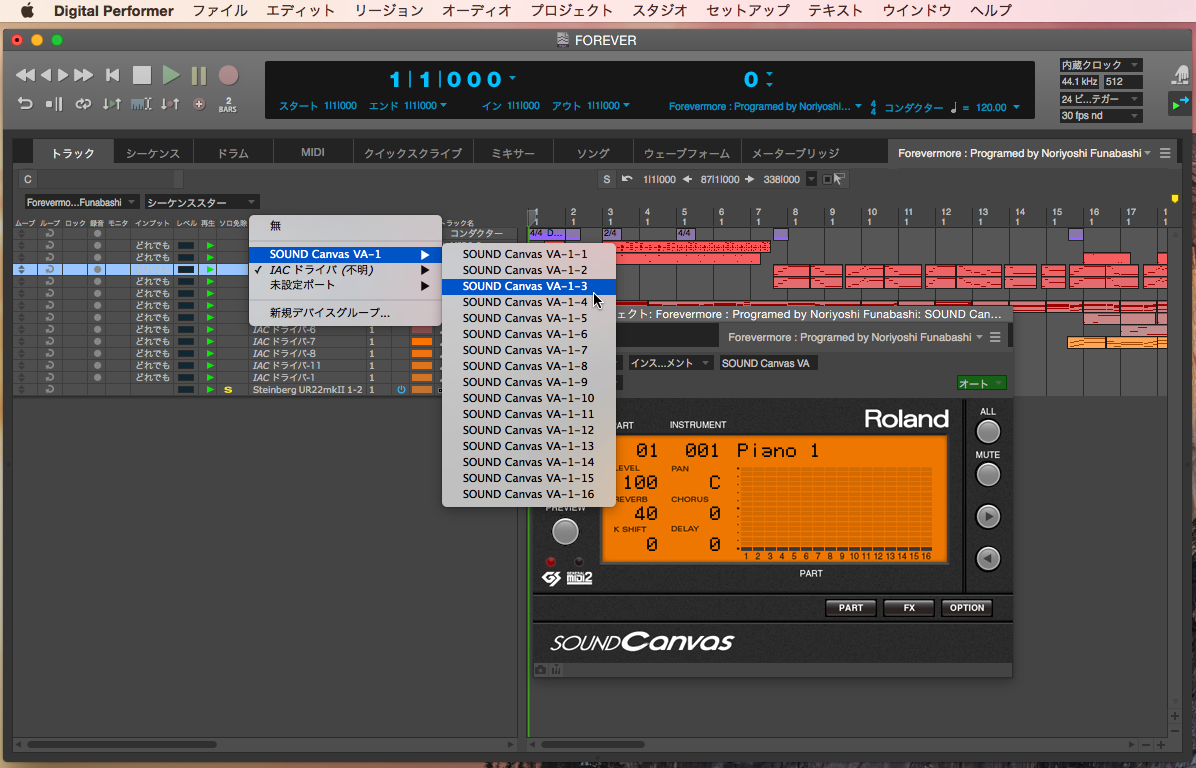Open the Apple menu
The height and width of the screenshot is (768, 1196).
click(x=27, y=11)
